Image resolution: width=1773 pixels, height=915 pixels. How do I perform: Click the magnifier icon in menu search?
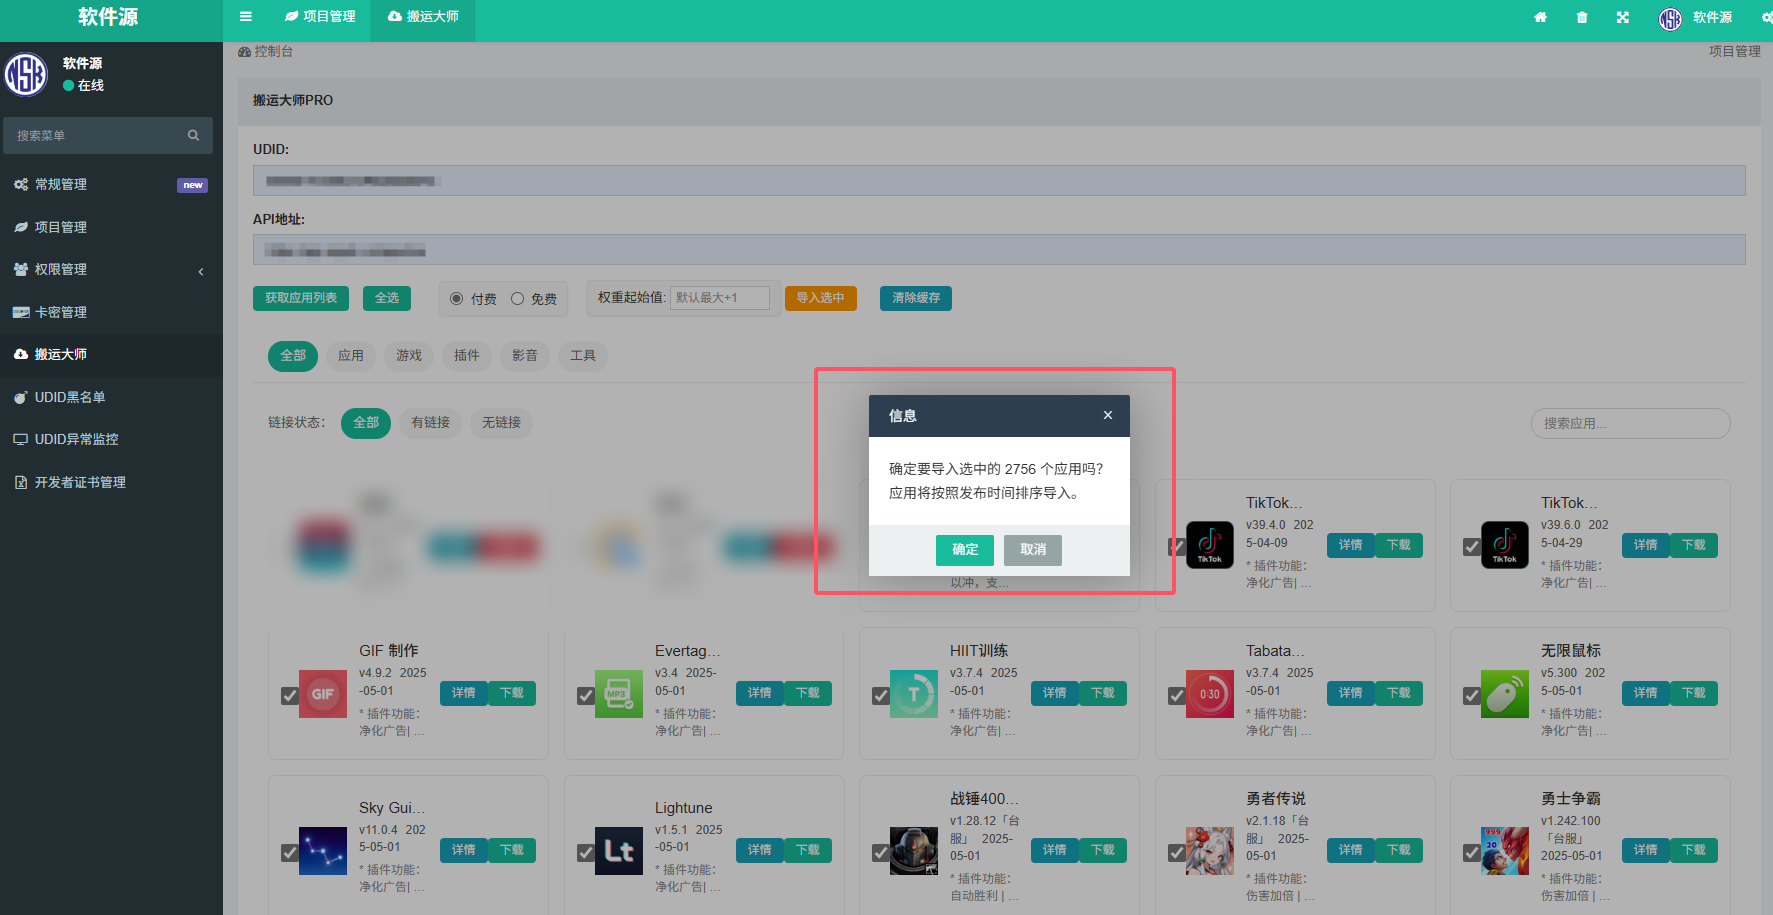pyautogui.click(x=193, y=135)
